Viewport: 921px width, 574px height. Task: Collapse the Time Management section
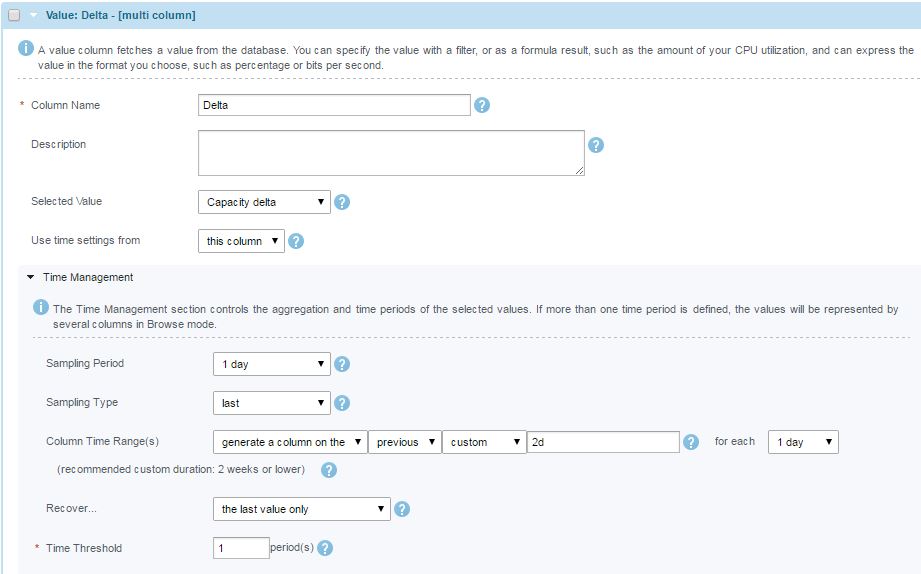coord(31,277)
